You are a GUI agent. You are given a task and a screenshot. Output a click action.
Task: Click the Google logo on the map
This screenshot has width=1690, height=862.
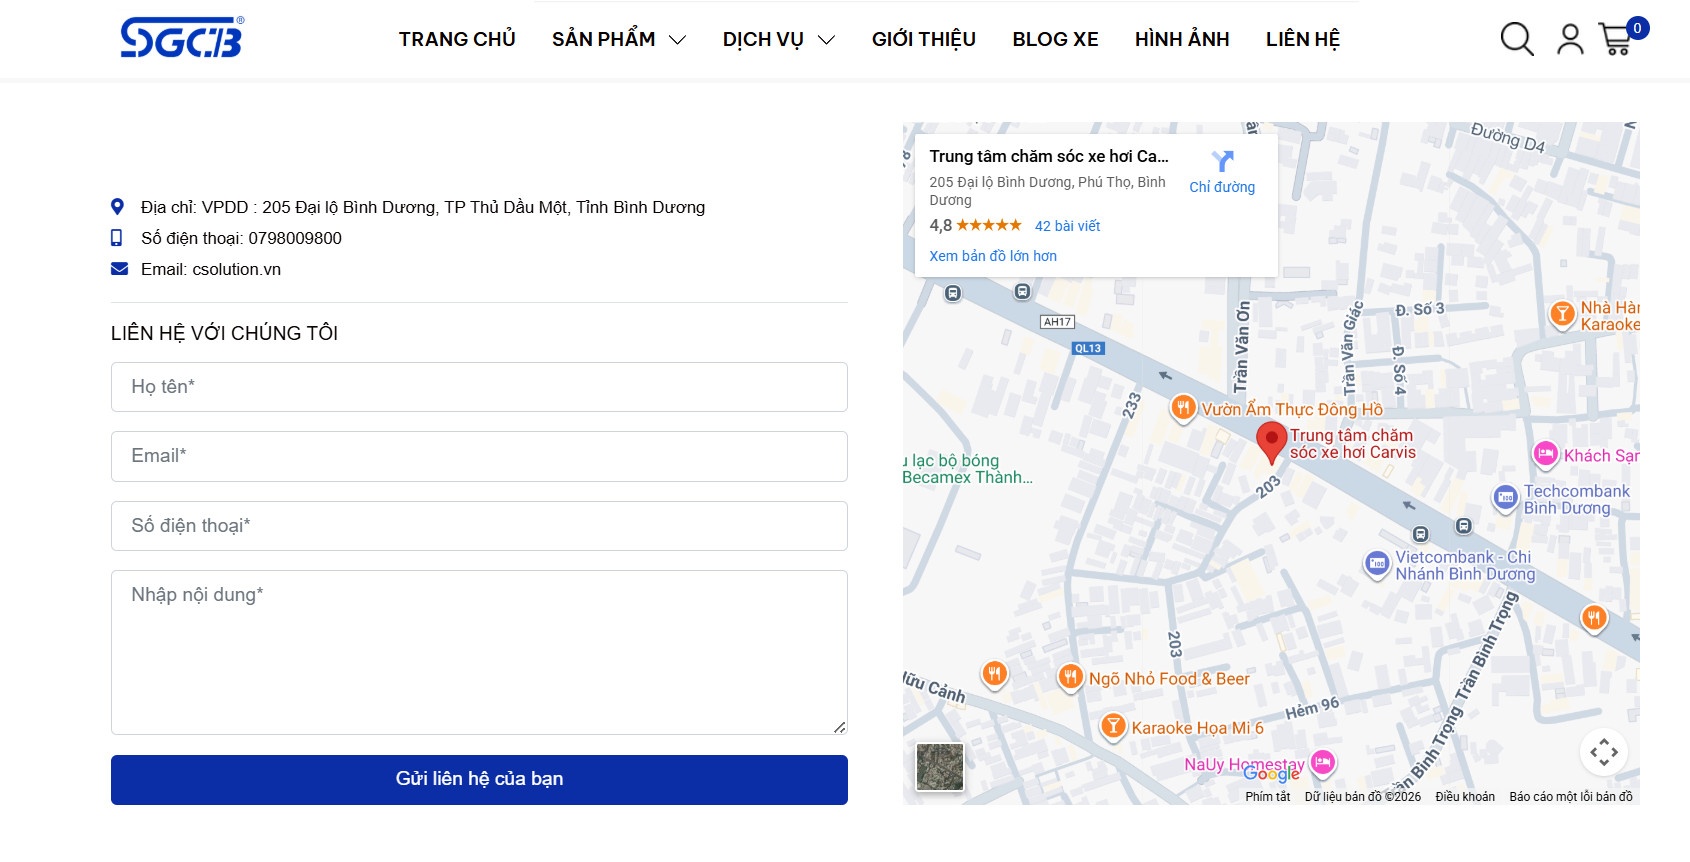coord(1272,773)
